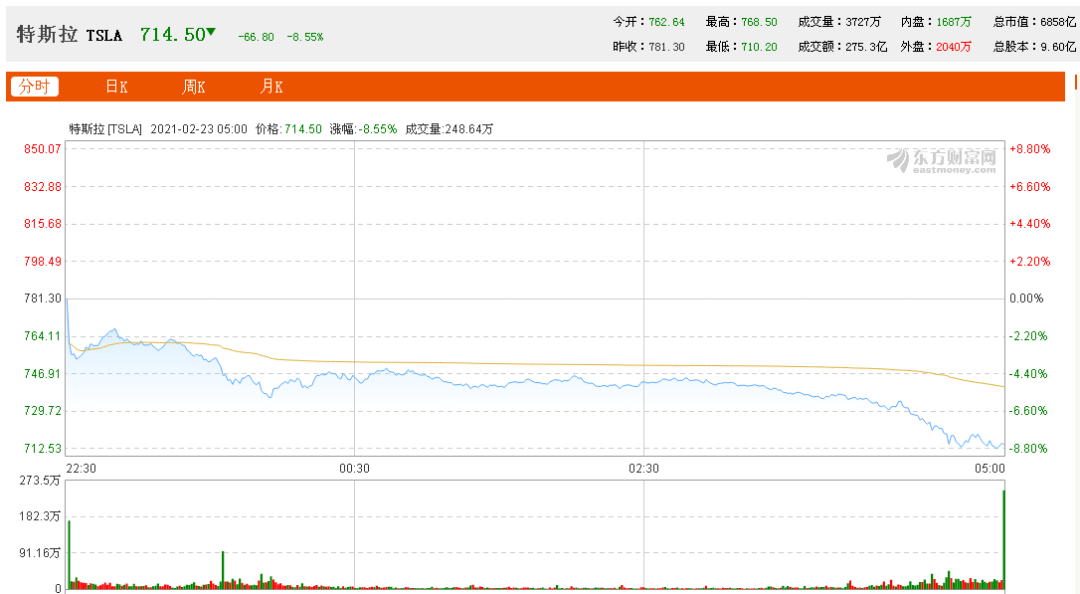Click the 746.91 price axis label
This screenshot has height=594, width=1080.
43,373
